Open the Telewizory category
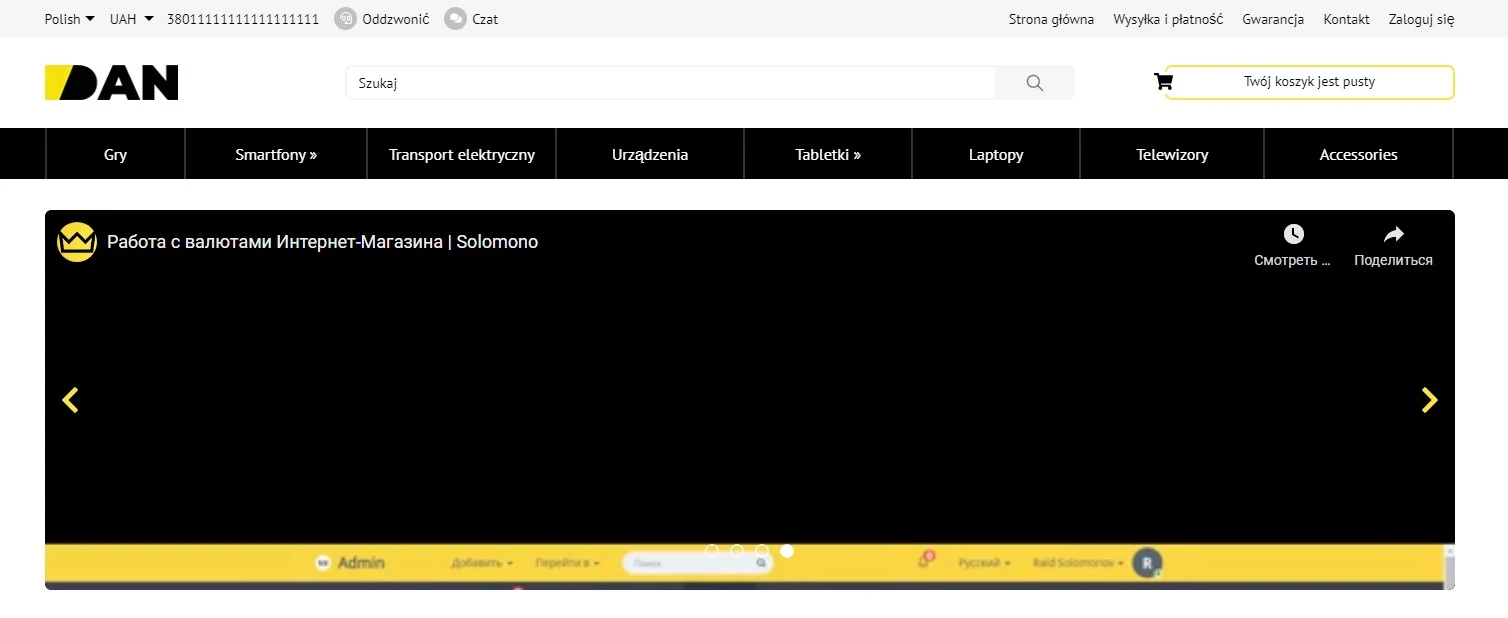Image resolution: width=1508 pixels, height=618 pixels. click(x=1172, y=155)
